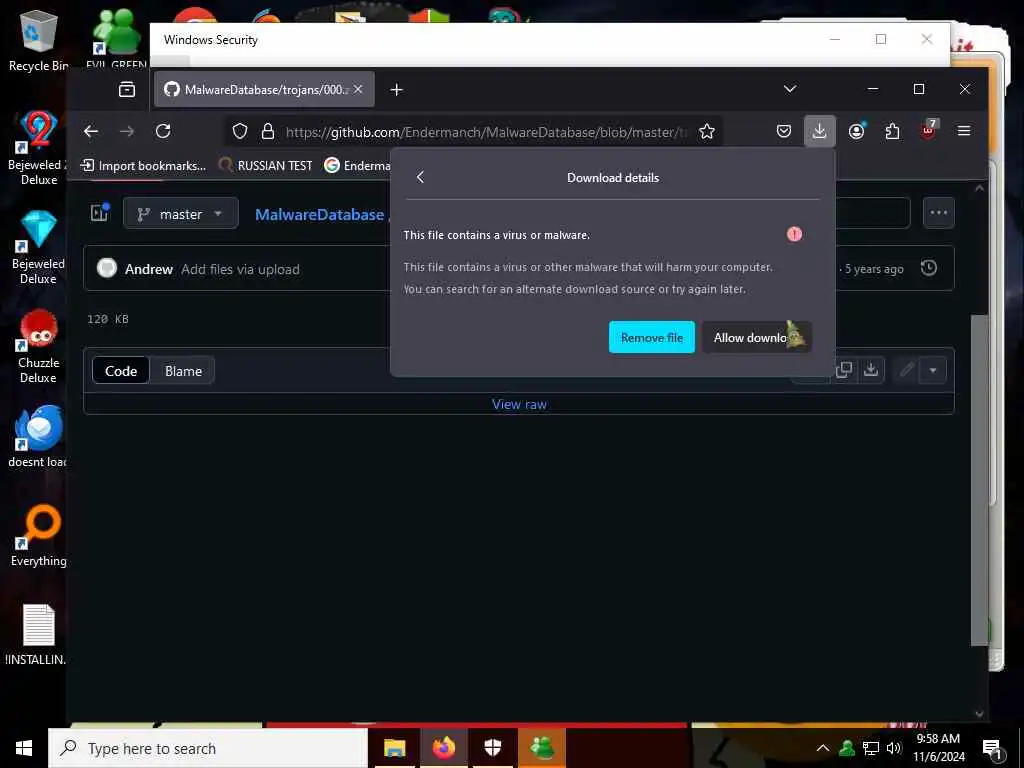This screenshot has width=1024, height=768.
Task: Open Windows Security taskbar icon
Action: click(x=493, y=748)
